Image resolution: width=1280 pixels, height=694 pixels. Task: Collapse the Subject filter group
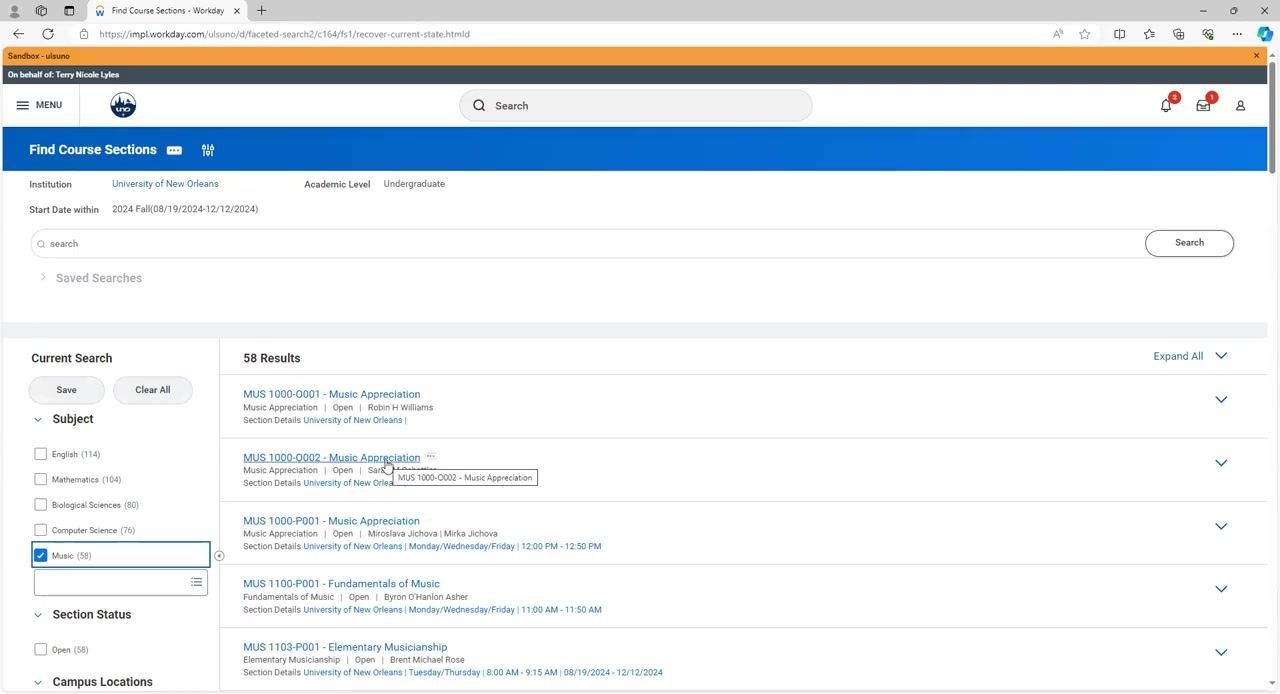coord(38,420)
